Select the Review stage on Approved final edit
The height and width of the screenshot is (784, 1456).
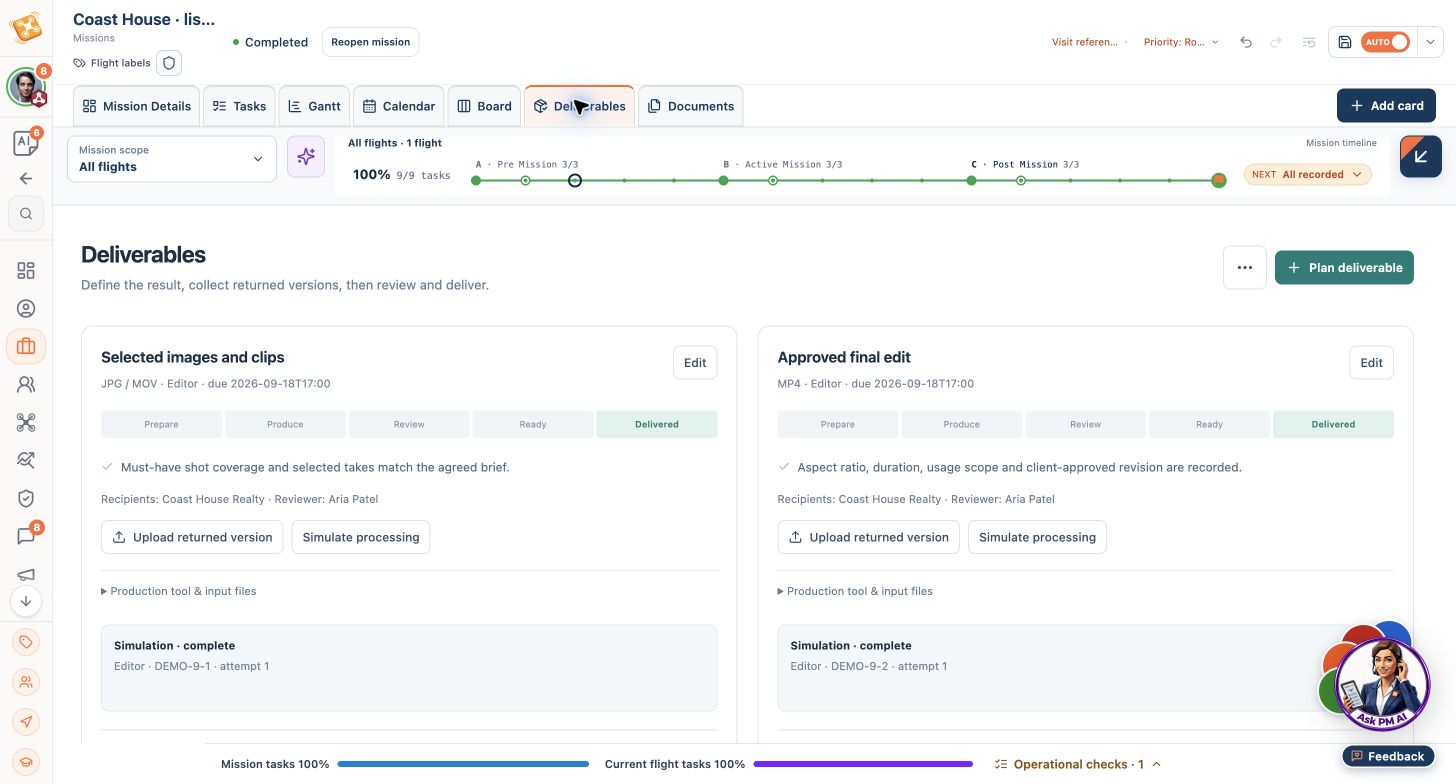click(x=1086, y=424)
